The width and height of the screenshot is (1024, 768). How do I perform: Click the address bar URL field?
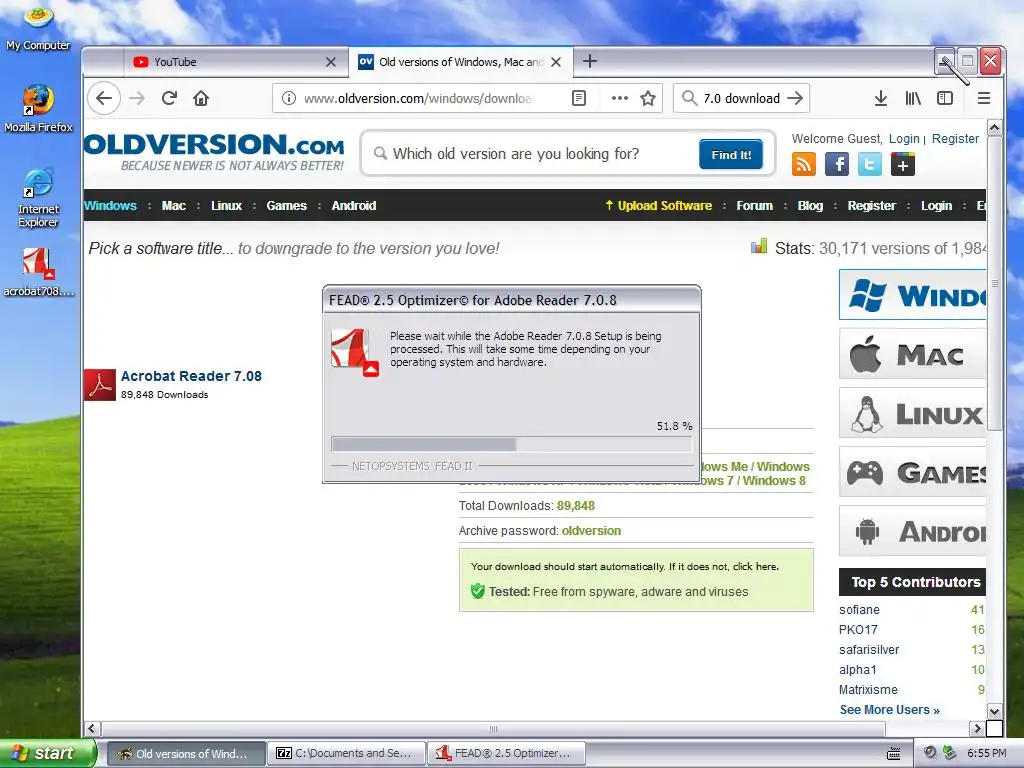pos(418,98)
